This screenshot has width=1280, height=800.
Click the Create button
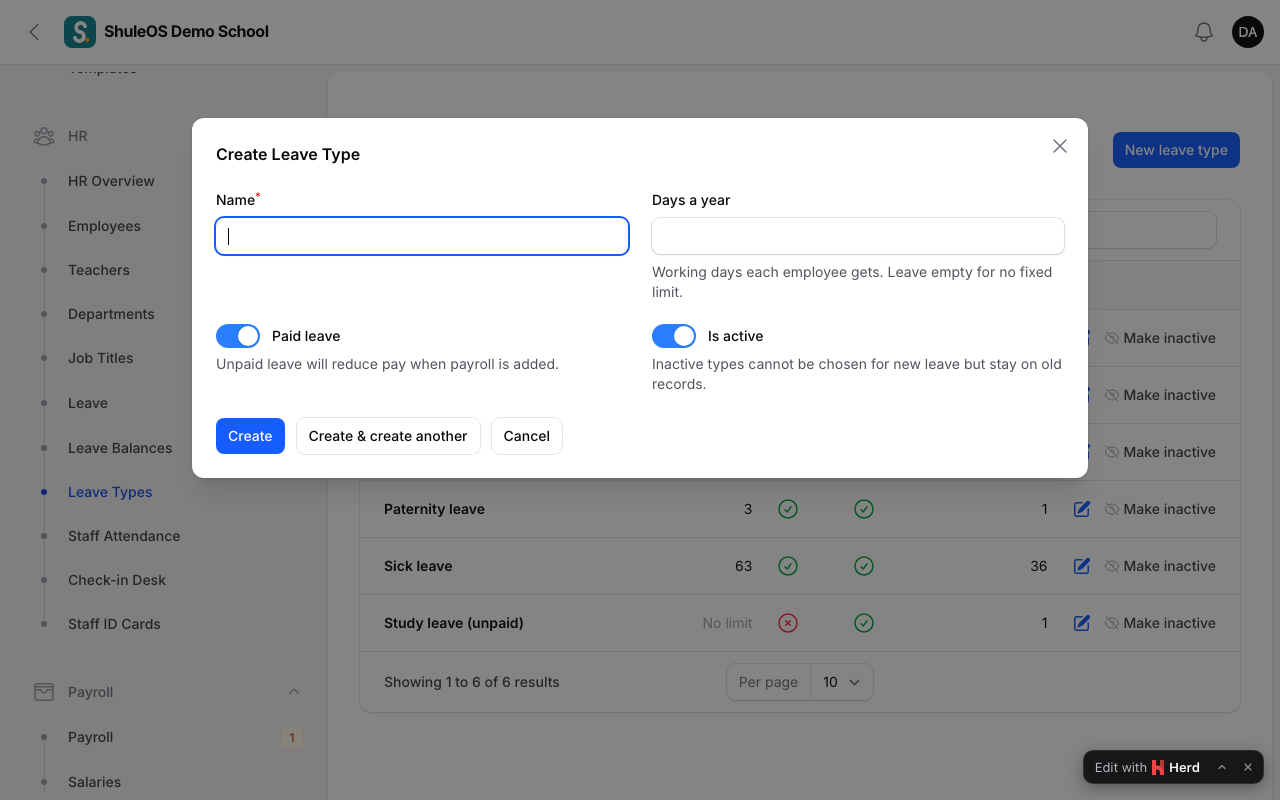tap(250, 436)
